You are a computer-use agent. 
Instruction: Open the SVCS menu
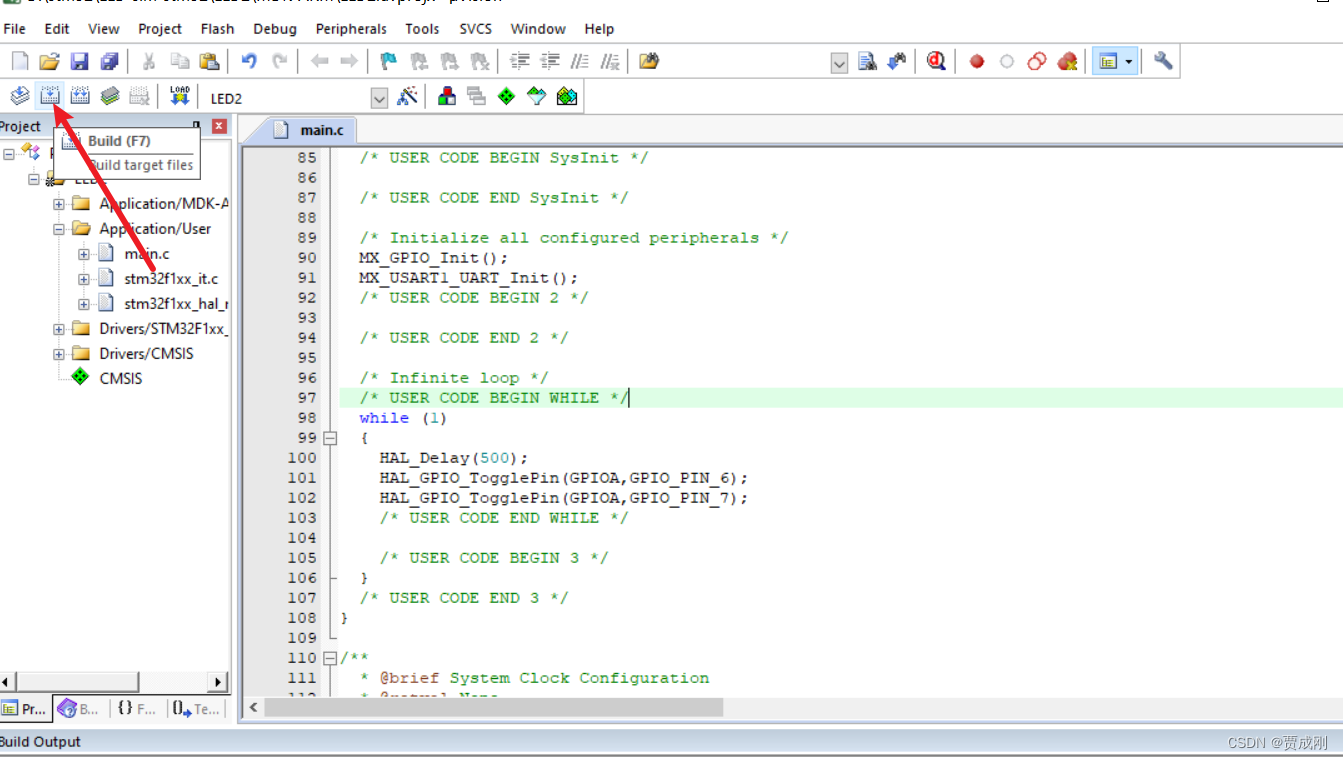pyautogui.click(x=475, y=29)
